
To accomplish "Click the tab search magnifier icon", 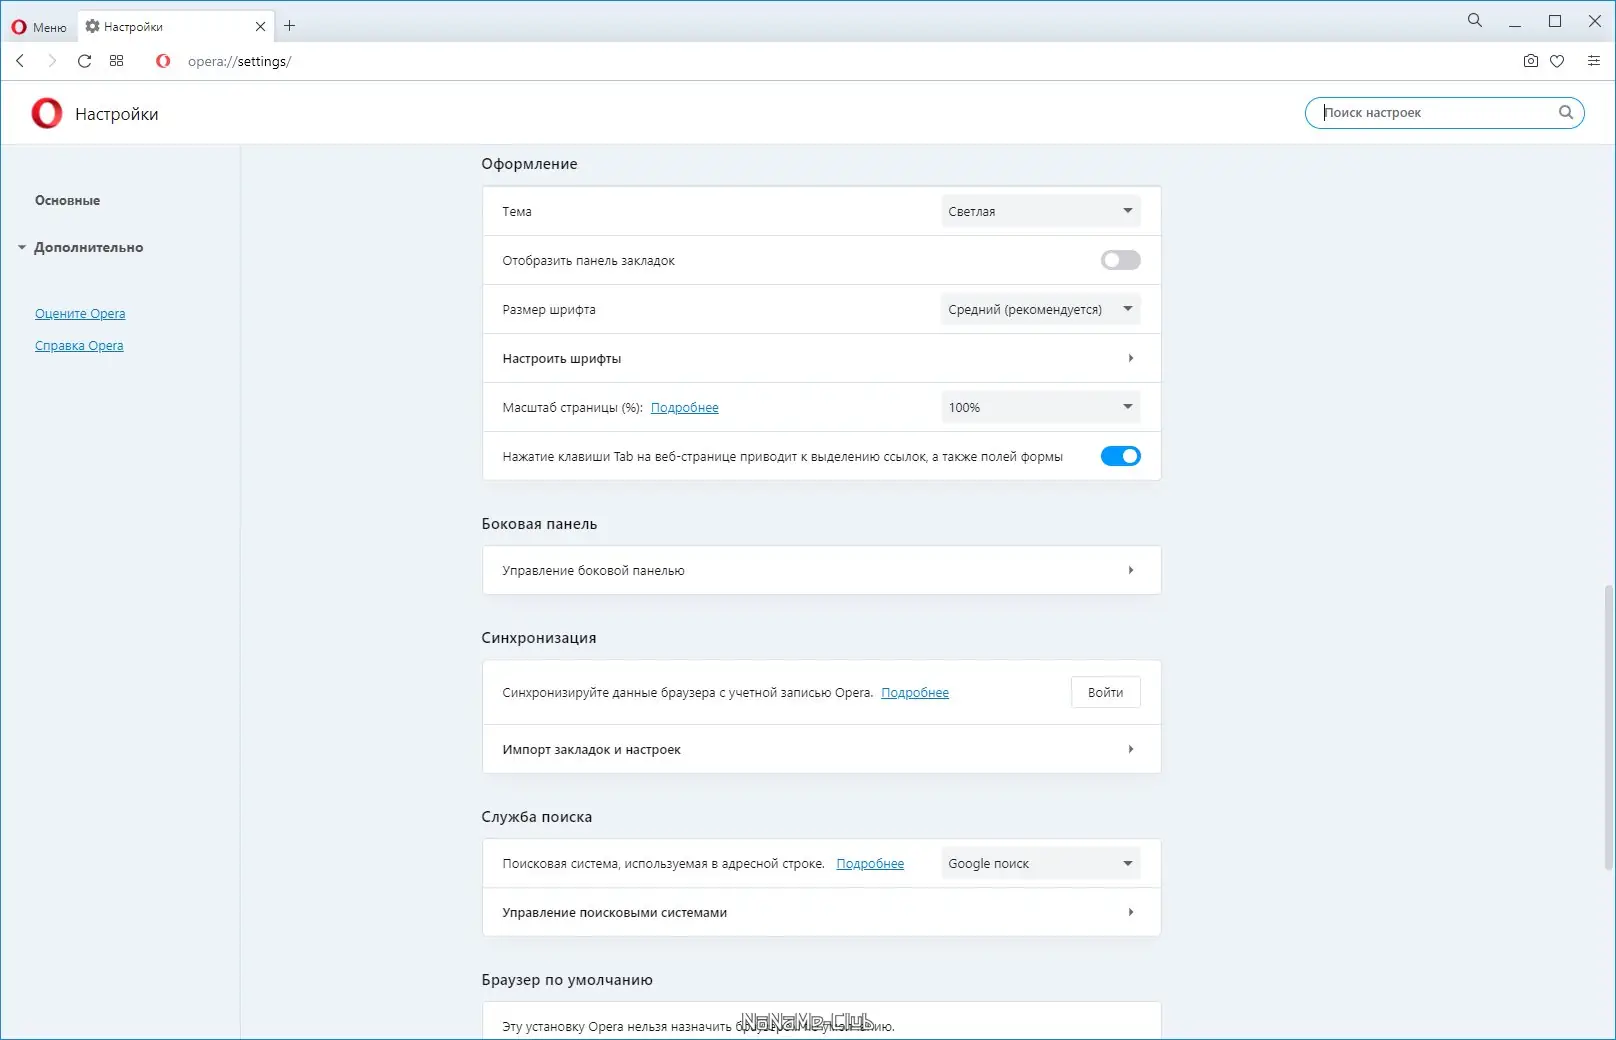I will [1474, 21].
